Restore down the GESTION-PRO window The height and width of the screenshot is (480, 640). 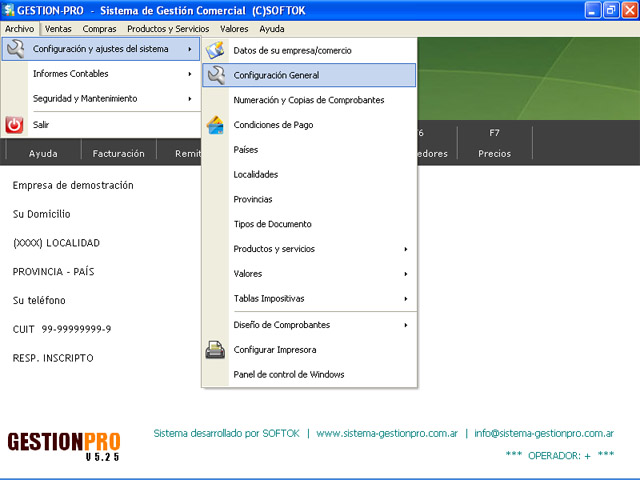pyautogui.click(x=611, y=11)
